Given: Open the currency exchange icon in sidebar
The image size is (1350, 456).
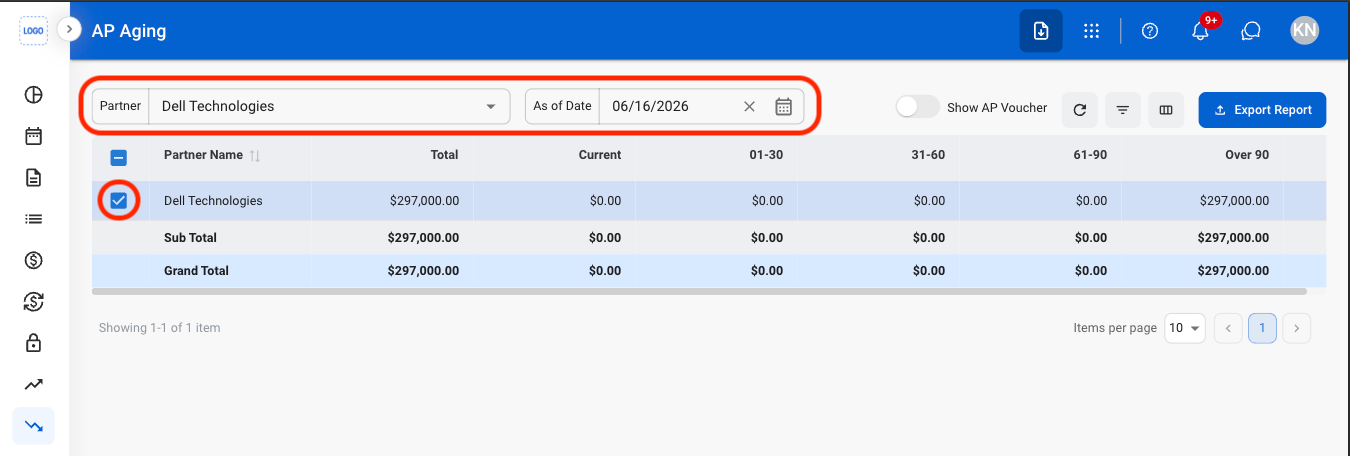Looking at the screenshot, I should coord(34,302).
